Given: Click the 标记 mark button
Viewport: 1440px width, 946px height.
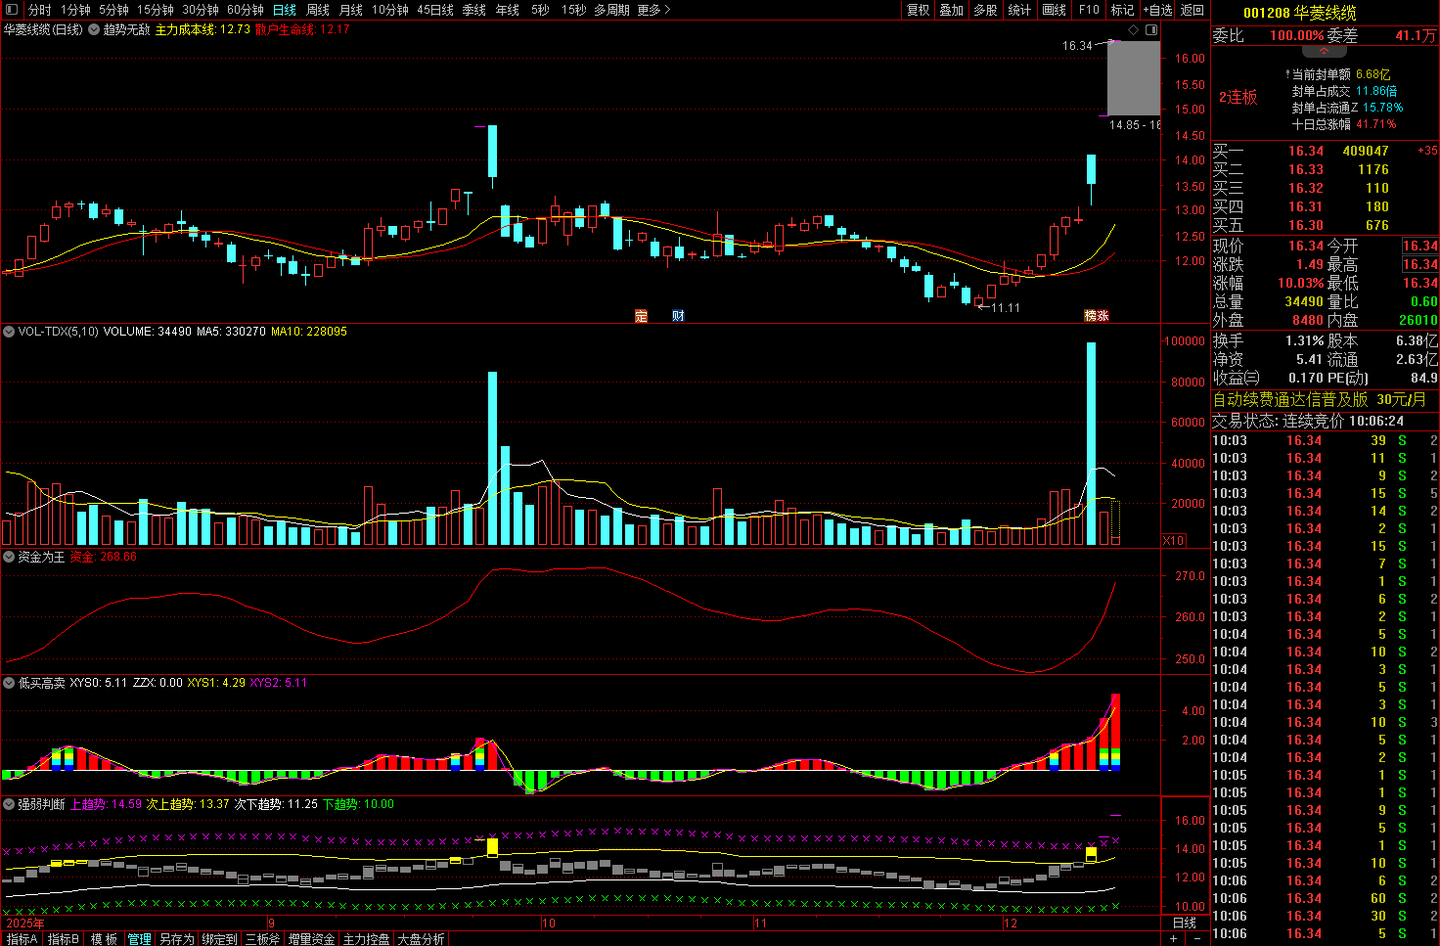Looking at the screenshot, I should [x=1122, y=10].
